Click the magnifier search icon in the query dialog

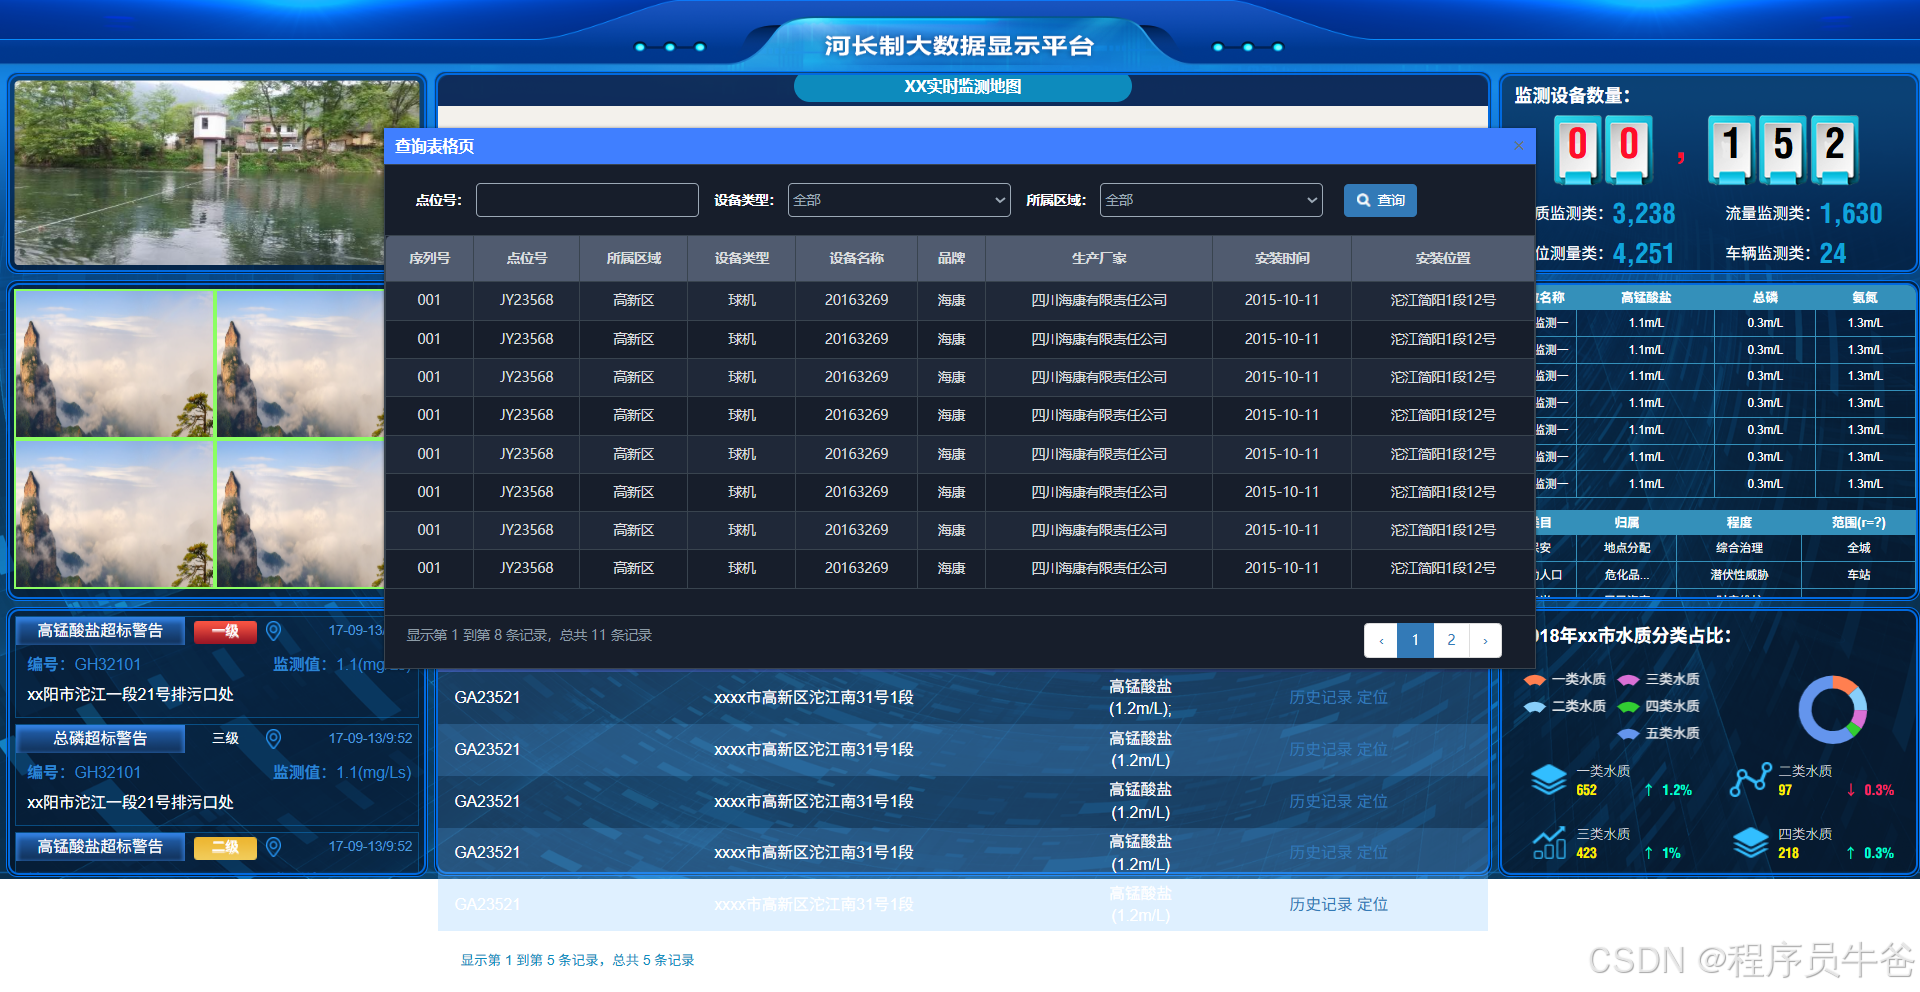(x=1364, y=200)
